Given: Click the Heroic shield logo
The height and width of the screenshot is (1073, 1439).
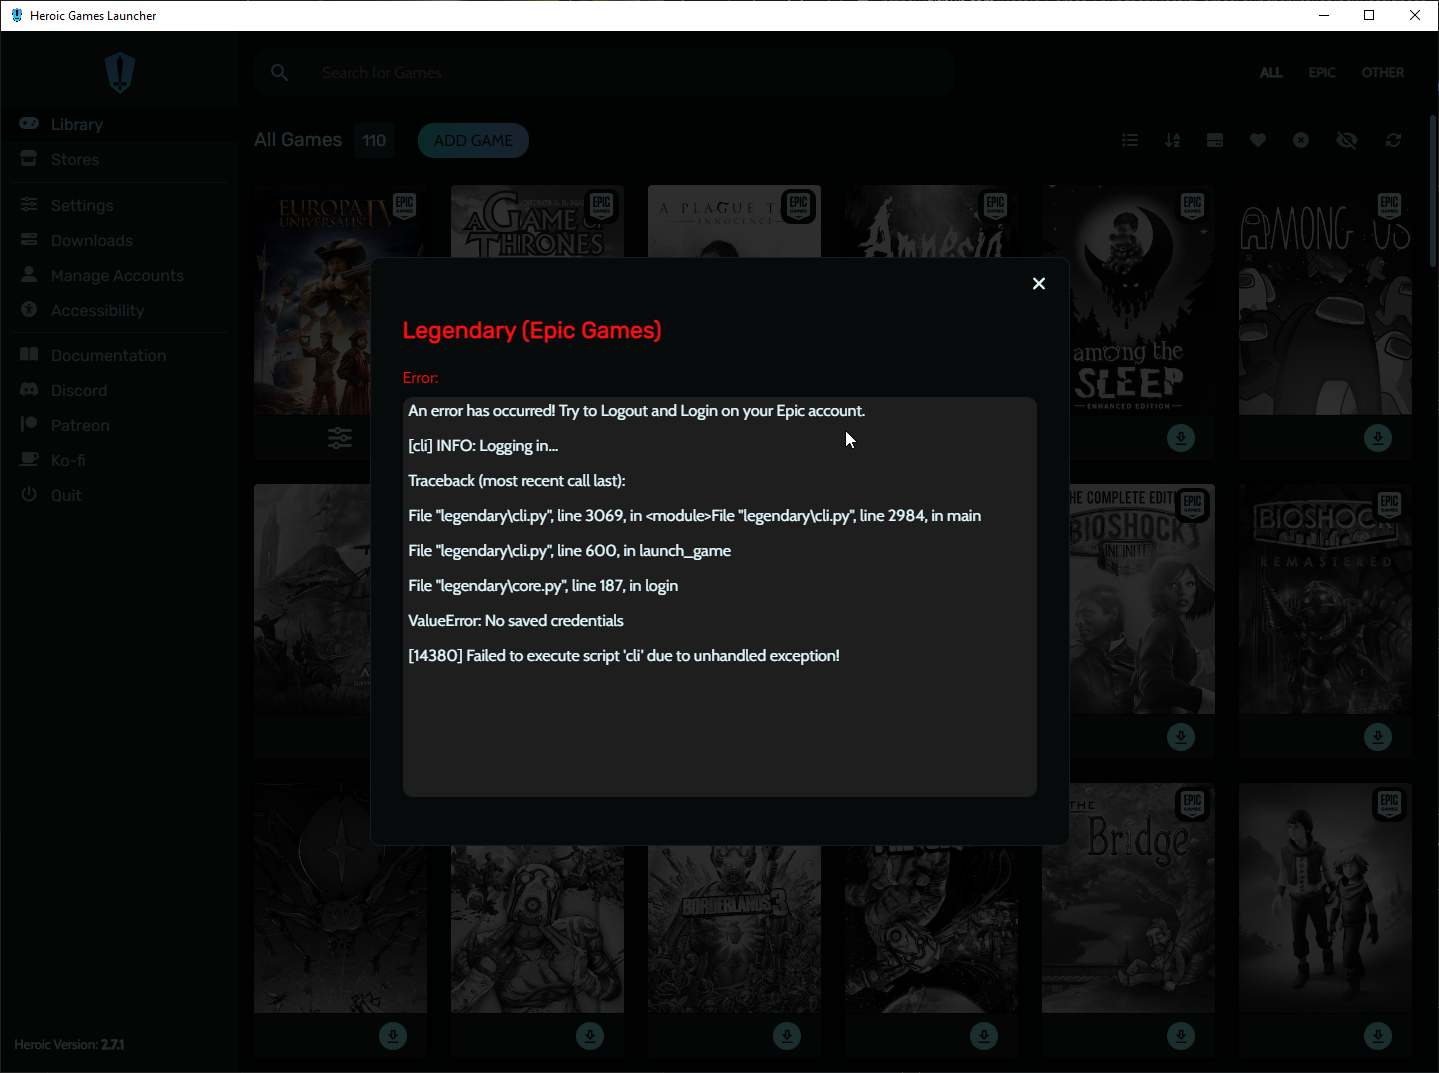Looking at the screenshot, I should point(118,72).
